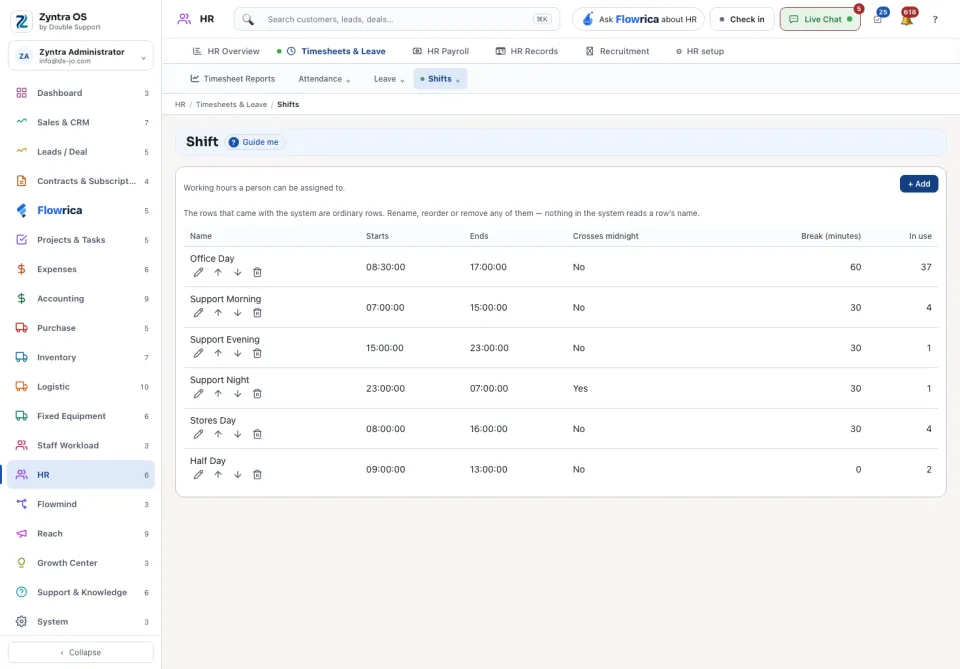This screenshot has height=669, width=960.
Task: Open Live Chat
Action: coord(820,19)
